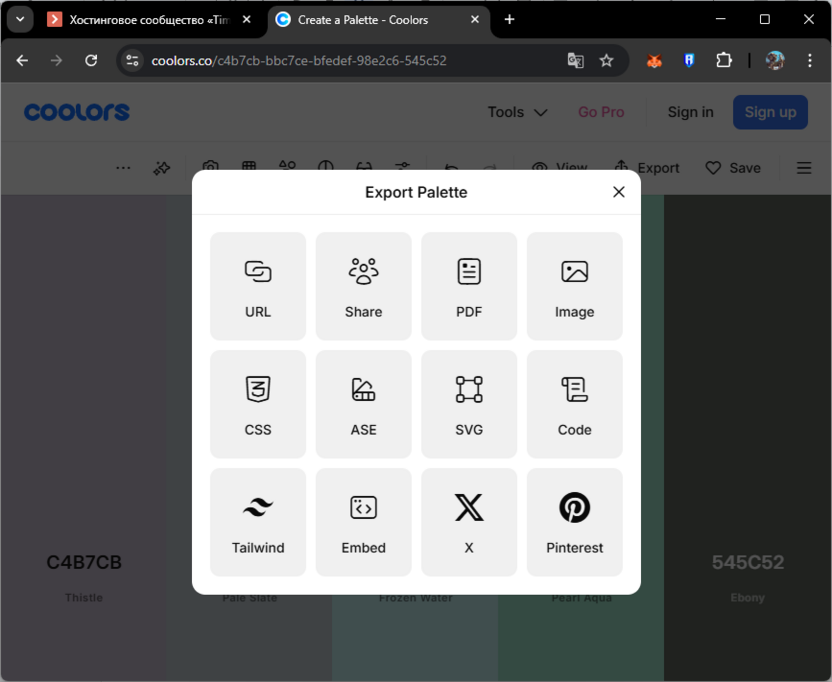This screenshot has height=682, width=832.
Task: Click the Sign in link
Action: [x=690, y=112]
